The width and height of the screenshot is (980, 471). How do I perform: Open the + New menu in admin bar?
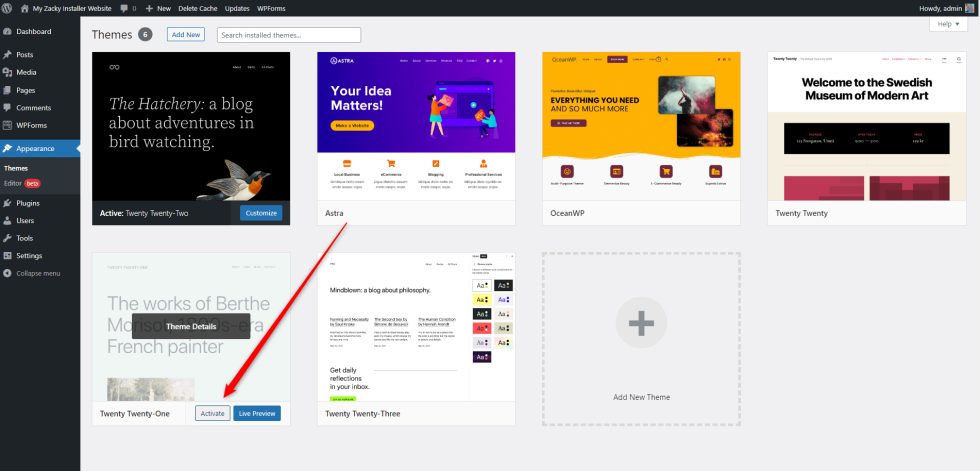[x=158, y=8]
